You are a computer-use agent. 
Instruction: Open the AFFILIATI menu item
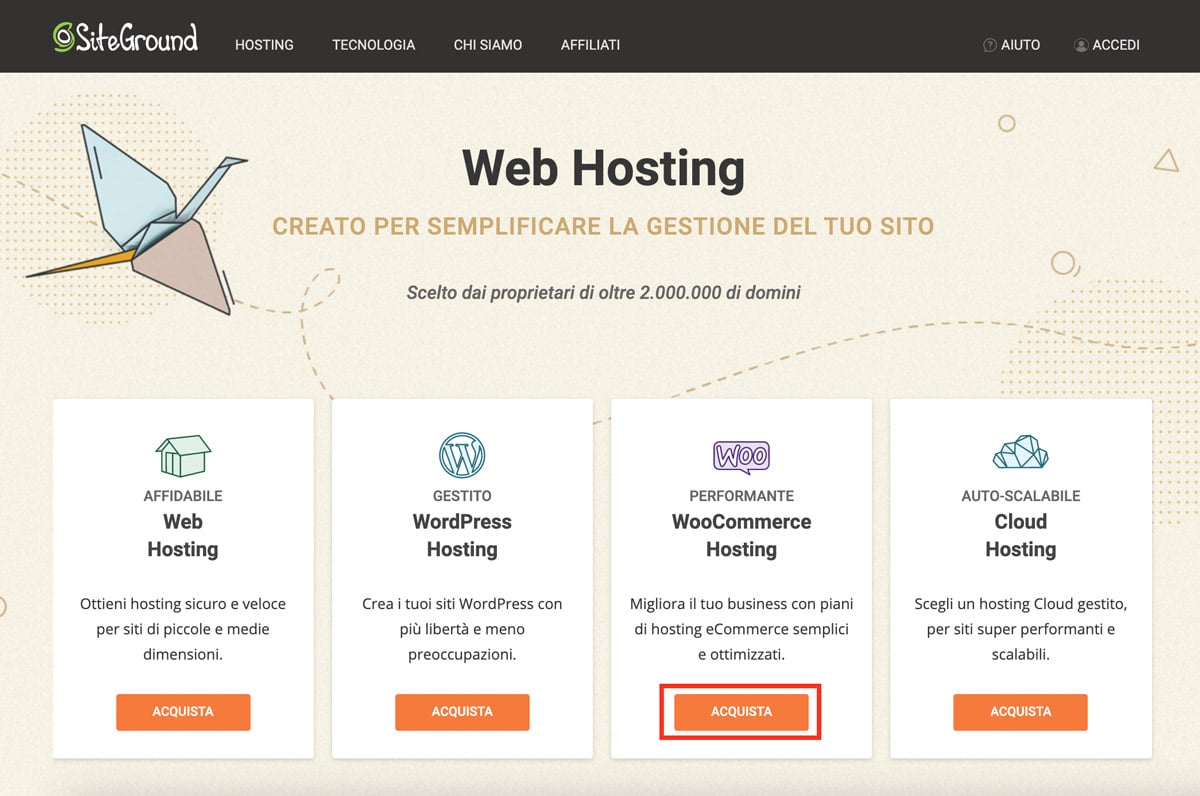[x=591, y=45]
